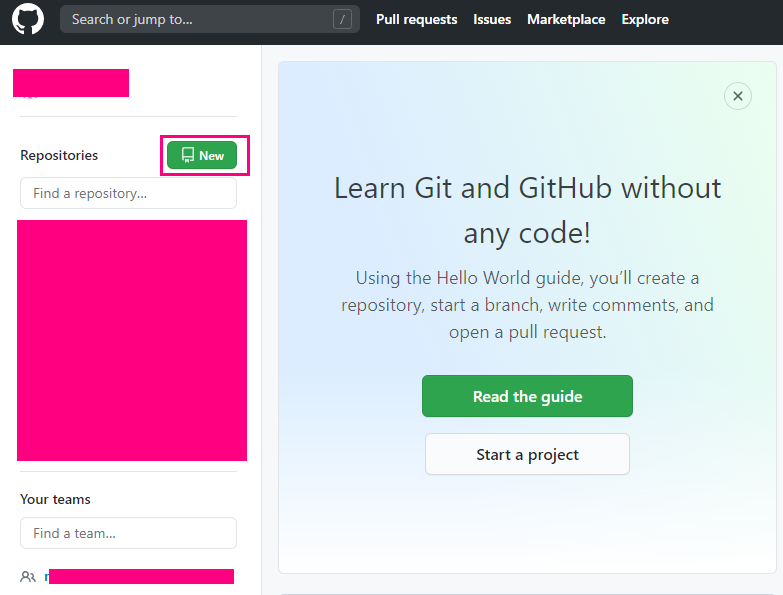The width and height of the screenshot is (783, 595).
Task: Open Marketplace from the top bar
Action: [566, 19]
